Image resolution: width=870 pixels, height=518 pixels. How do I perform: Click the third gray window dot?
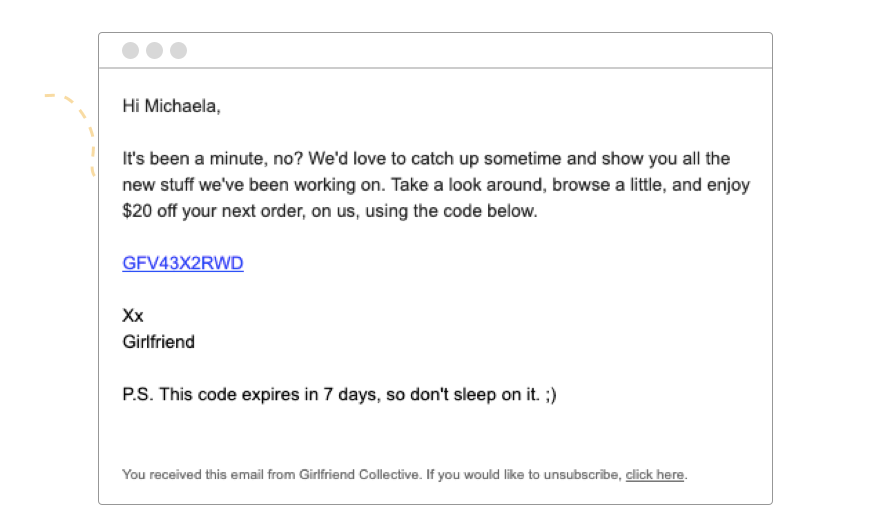(x=178, y=50)
